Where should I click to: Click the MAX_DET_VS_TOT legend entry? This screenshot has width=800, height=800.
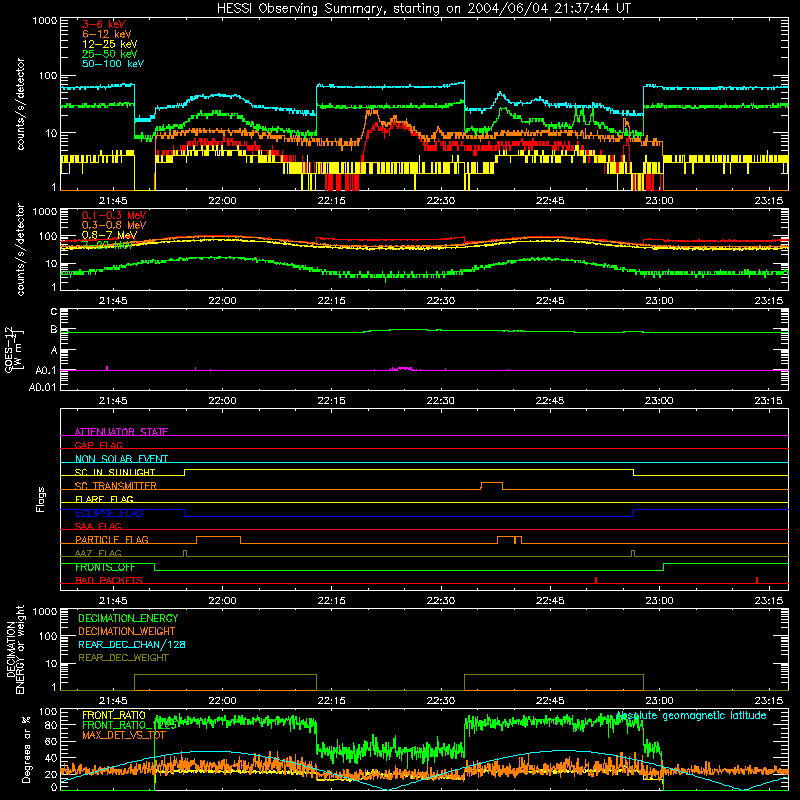point(124,735)
